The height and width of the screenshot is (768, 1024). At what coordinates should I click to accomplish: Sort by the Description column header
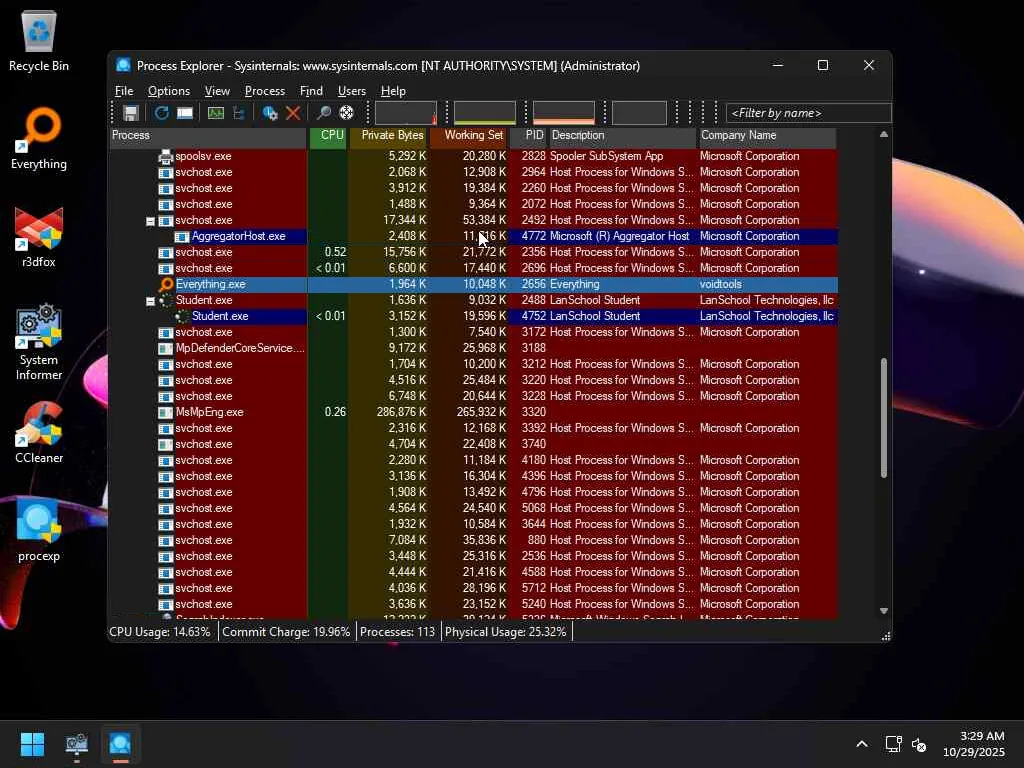(x=622, y=136)
